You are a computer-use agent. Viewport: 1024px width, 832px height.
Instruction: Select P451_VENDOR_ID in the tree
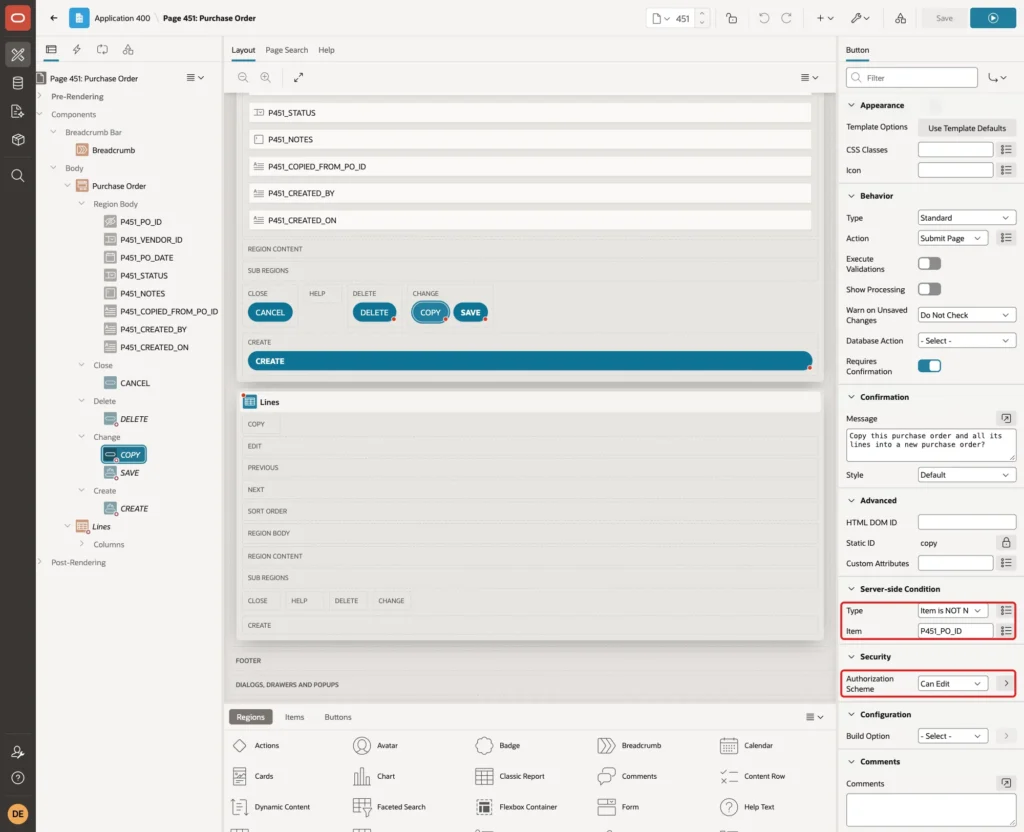151,240
